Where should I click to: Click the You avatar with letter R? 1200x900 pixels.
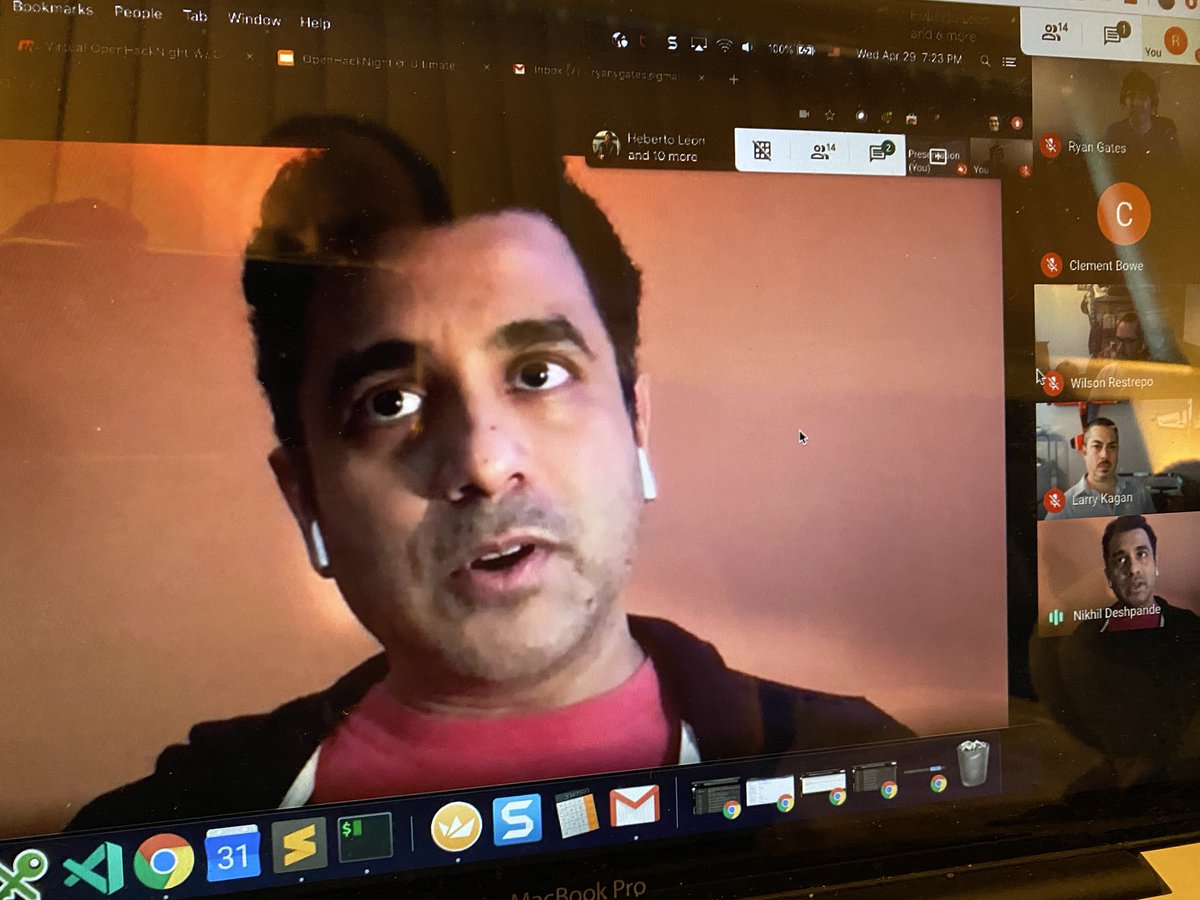point(1177,41)
